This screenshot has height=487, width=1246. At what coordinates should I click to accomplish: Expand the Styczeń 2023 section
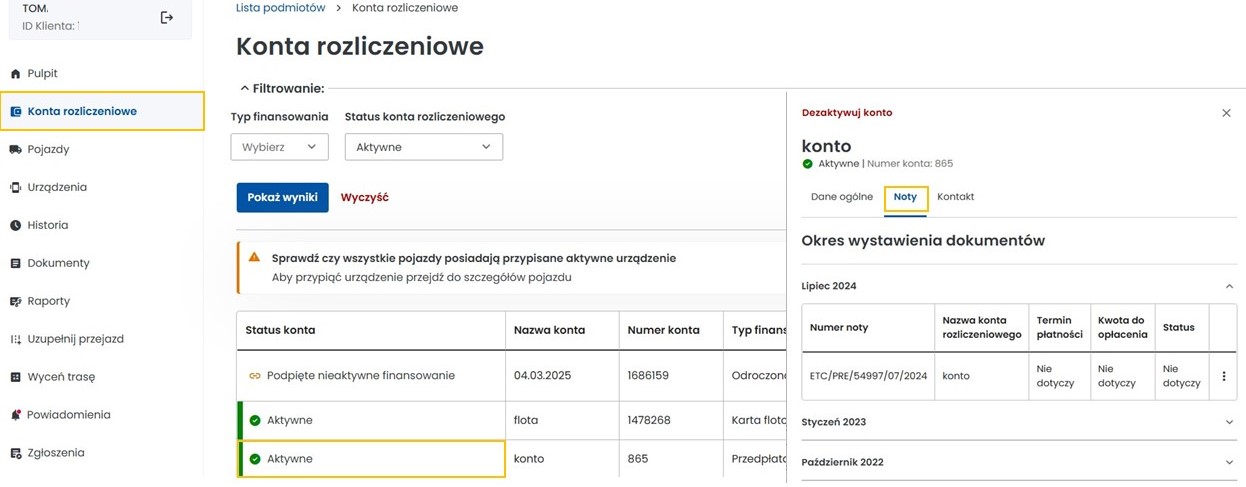[x=1229, y=422]
